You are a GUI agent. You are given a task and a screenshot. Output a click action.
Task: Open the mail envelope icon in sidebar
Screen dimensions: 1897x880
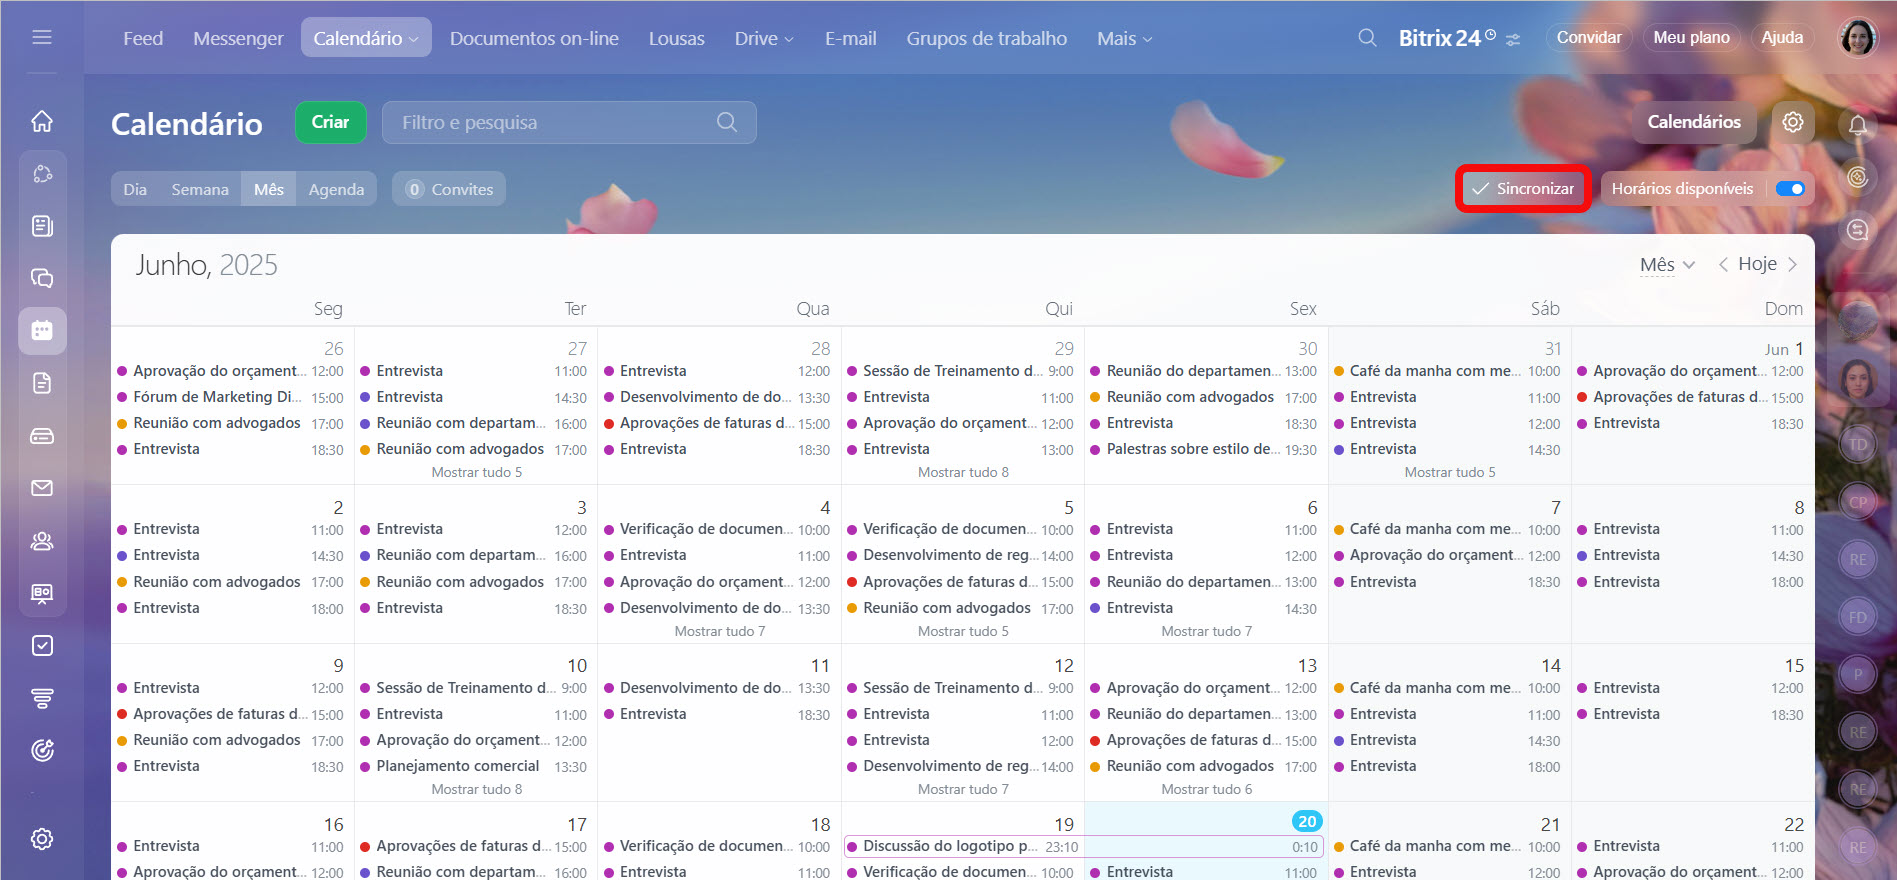tap(42, 488)
